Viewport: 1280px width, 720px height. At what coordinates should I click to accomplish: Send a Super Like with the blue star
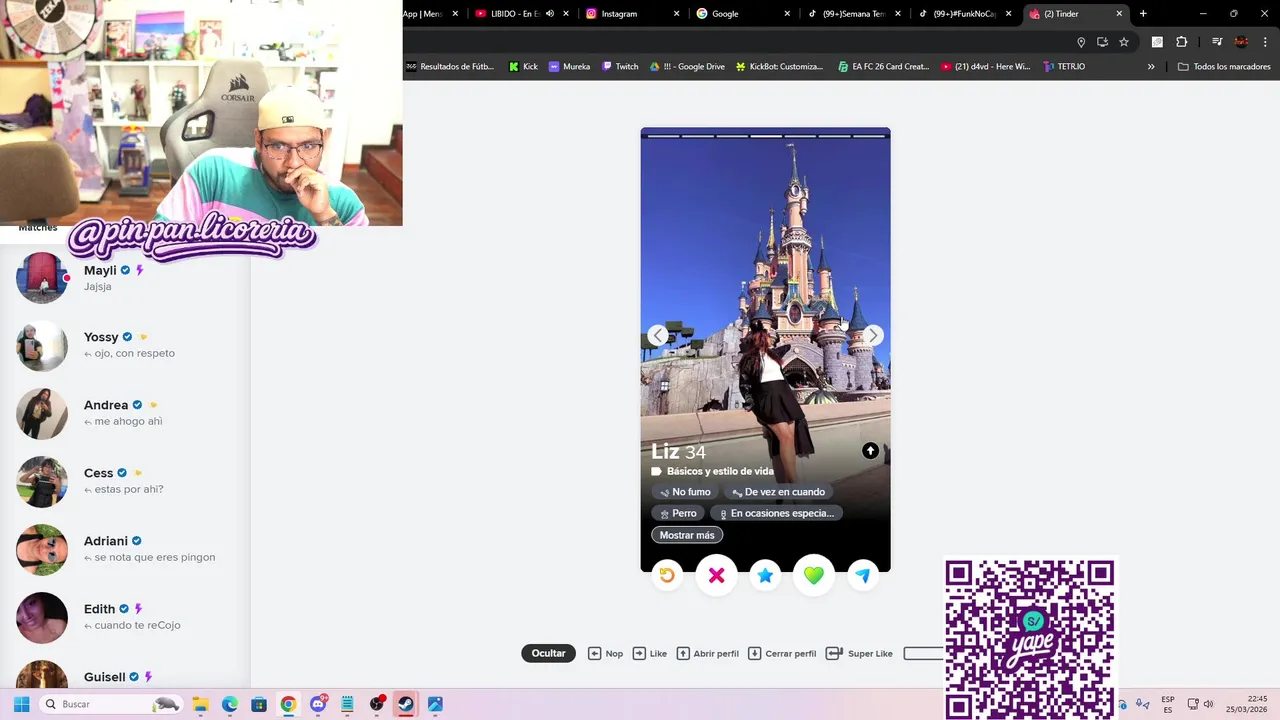[x=765, y=575]
